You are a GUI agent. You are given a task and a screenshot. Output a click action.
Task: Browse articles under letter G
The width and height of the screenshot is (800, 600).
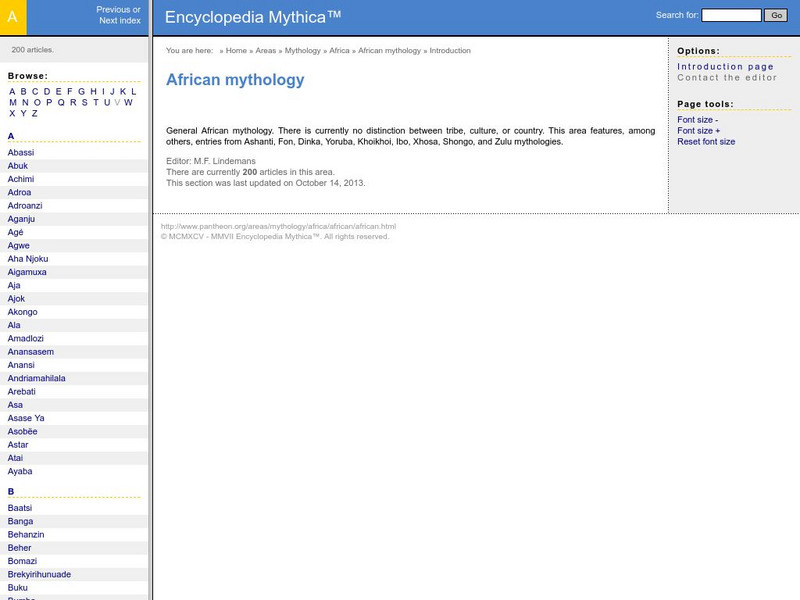81,91
